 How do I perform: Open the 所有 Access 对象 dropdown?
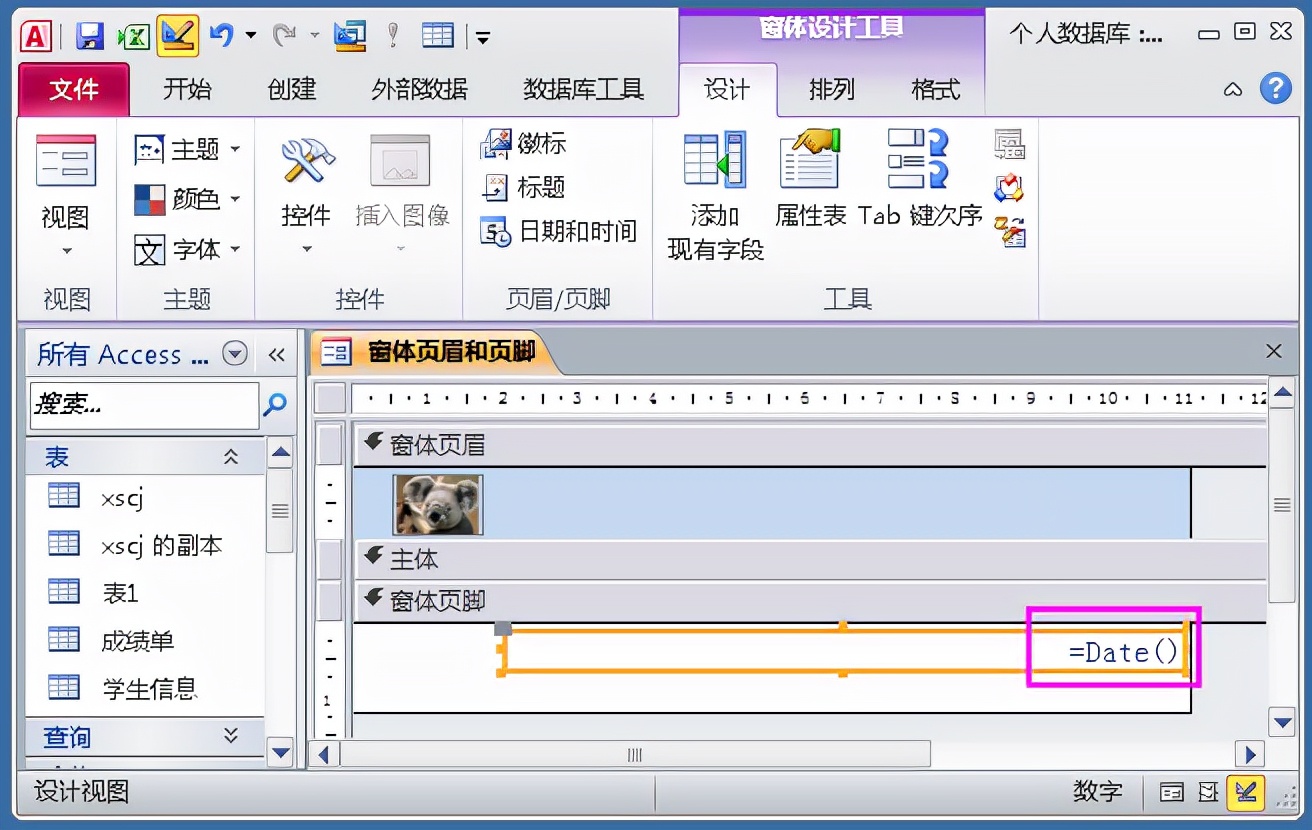click(x=236, y=353)
